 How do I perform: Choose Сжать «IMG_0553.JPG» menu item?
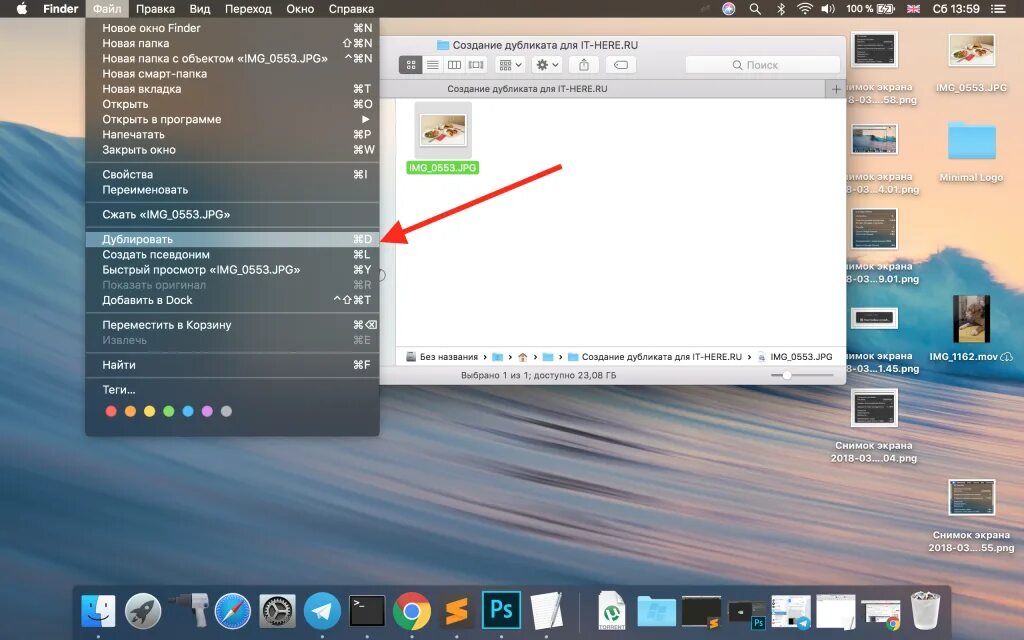click(x=232, y=214)
